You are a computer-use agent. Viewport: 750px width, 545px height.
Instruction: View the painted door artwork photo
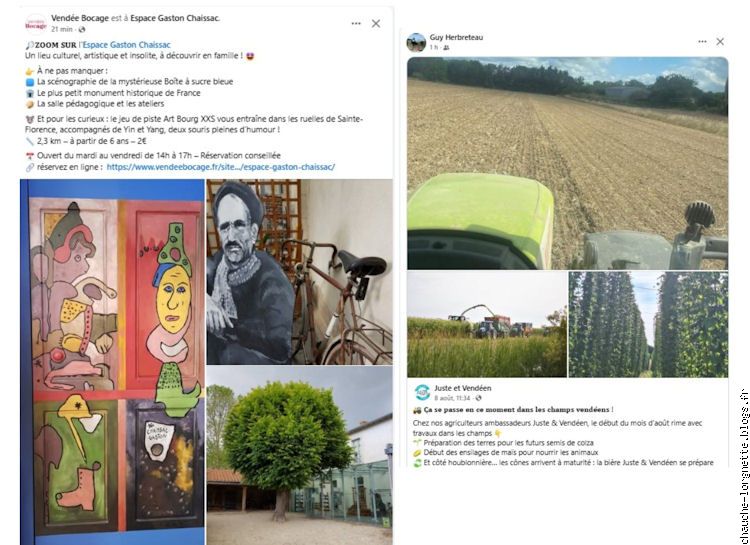click(x=112, y=362)
